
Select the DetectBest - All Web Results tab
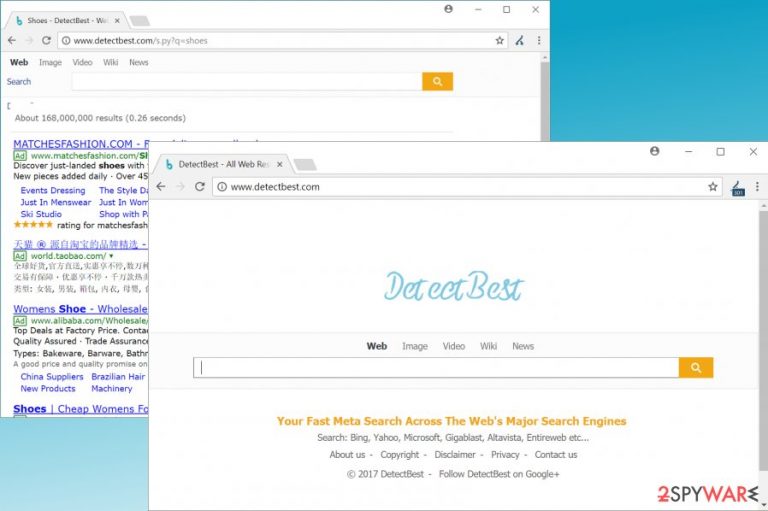pyautogui.click(x=223, y=165)
